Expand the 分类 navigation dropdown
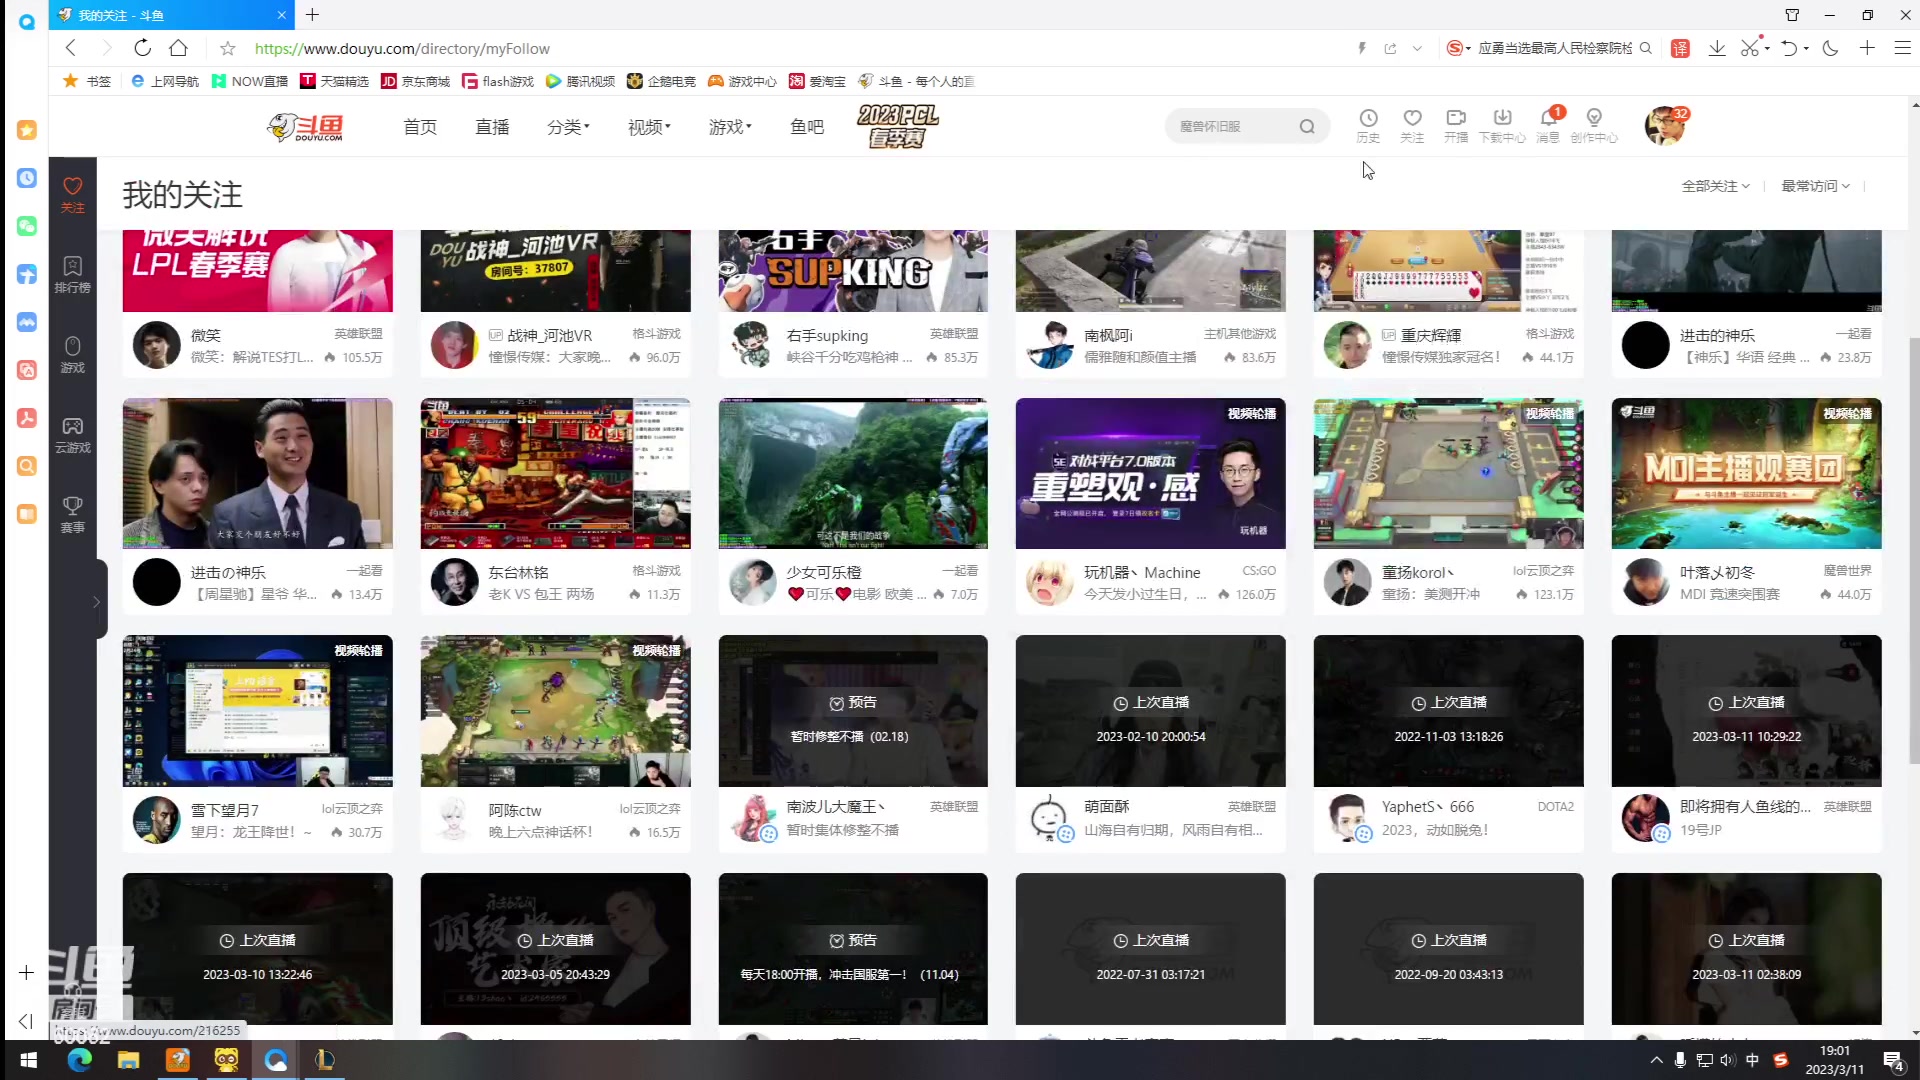The height and width of the screenshot is (1080, 1920). [569, 127]
